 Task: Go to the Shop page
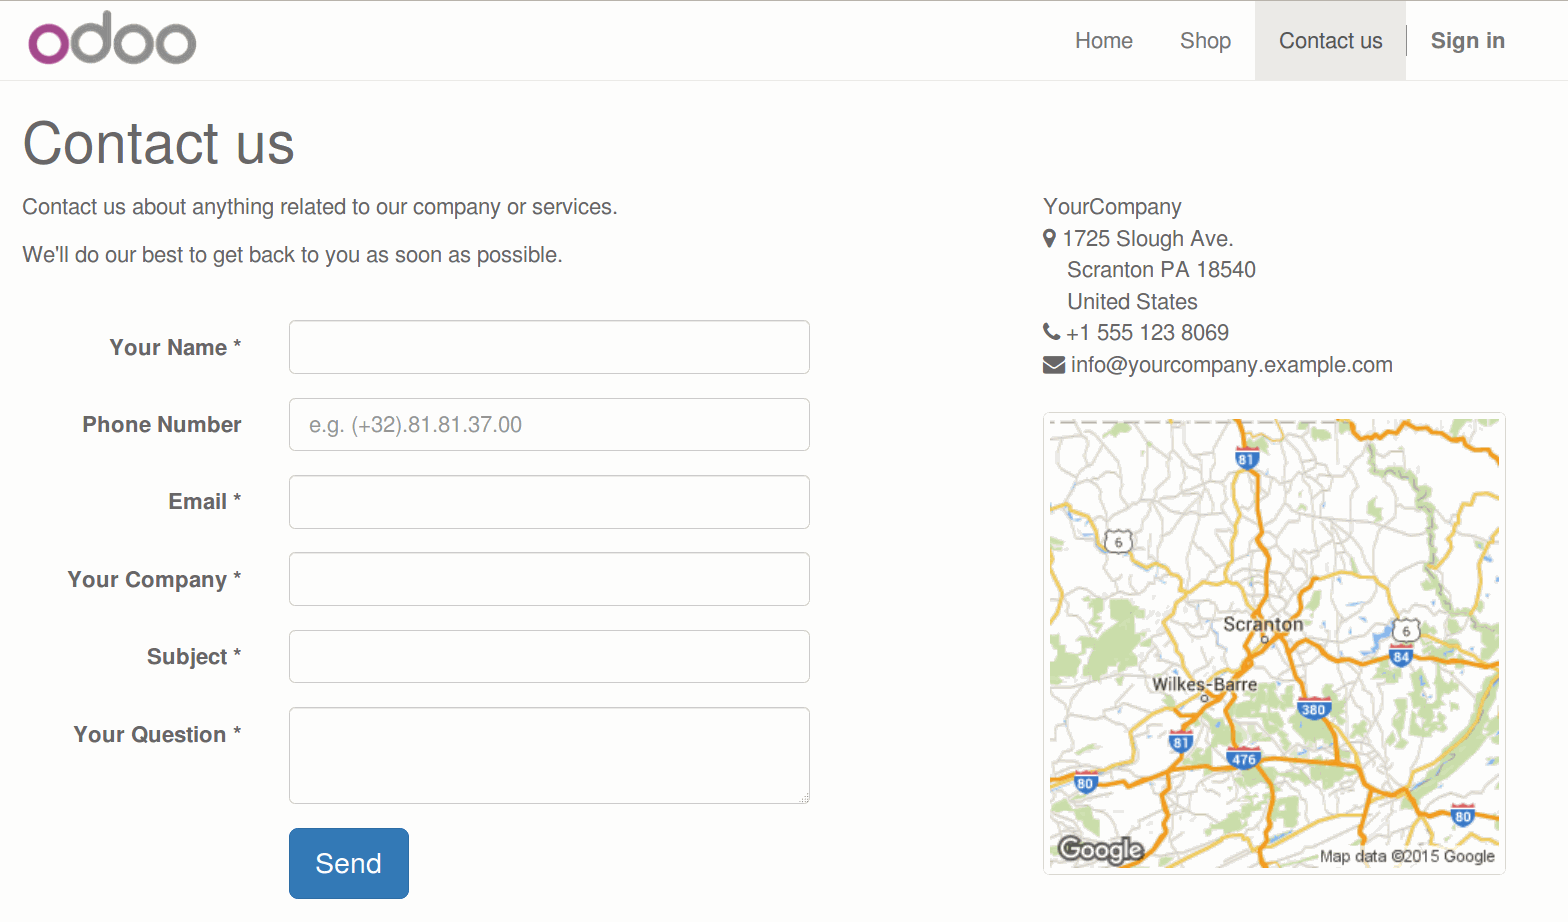pos(1205,41)
